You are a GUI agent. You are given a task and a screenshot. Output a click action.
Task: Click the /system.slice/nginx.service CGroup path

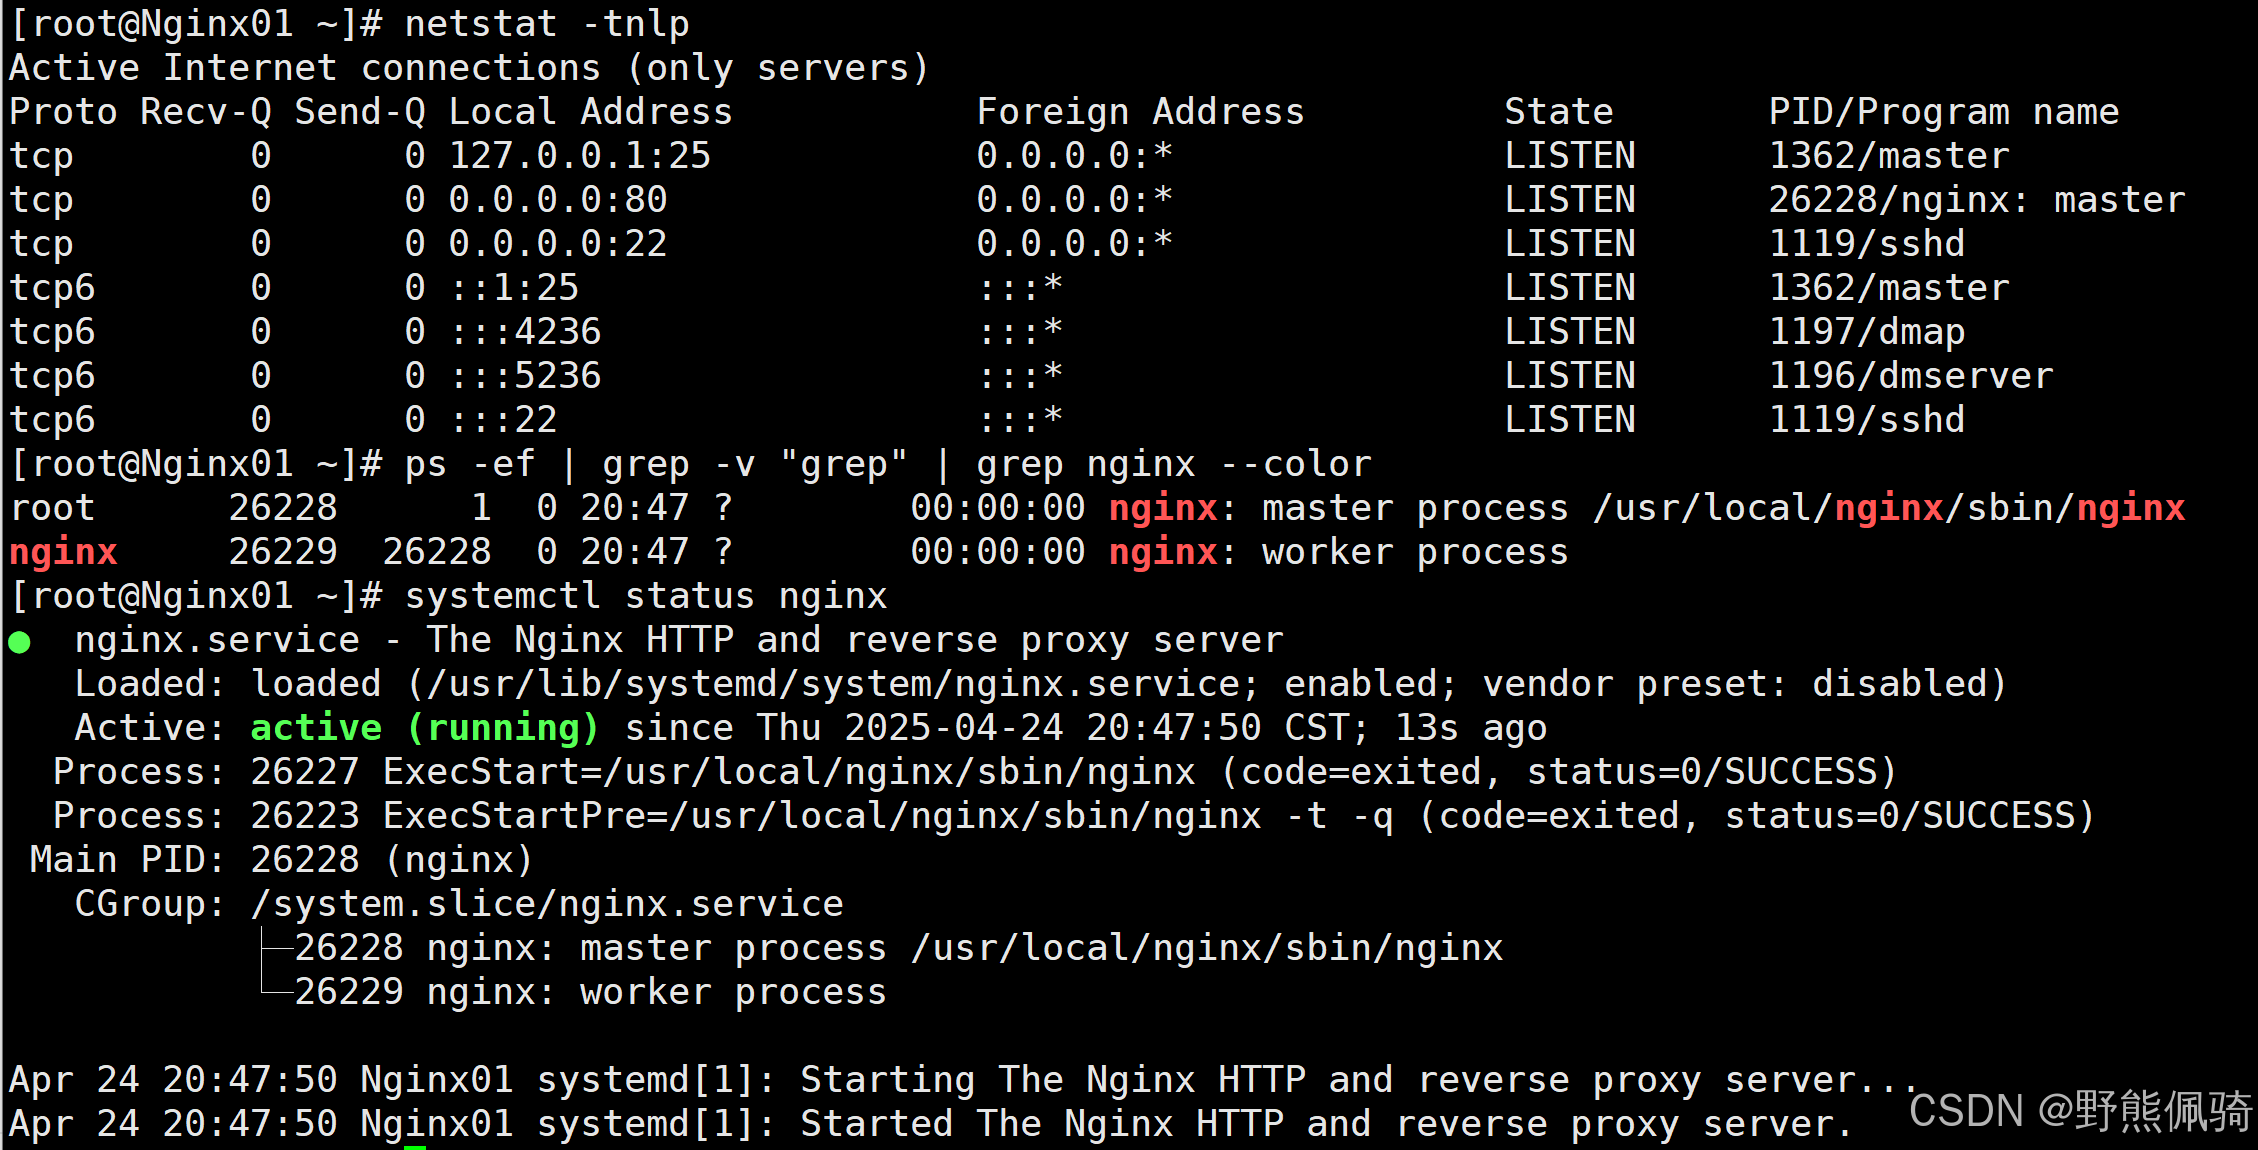546,904
